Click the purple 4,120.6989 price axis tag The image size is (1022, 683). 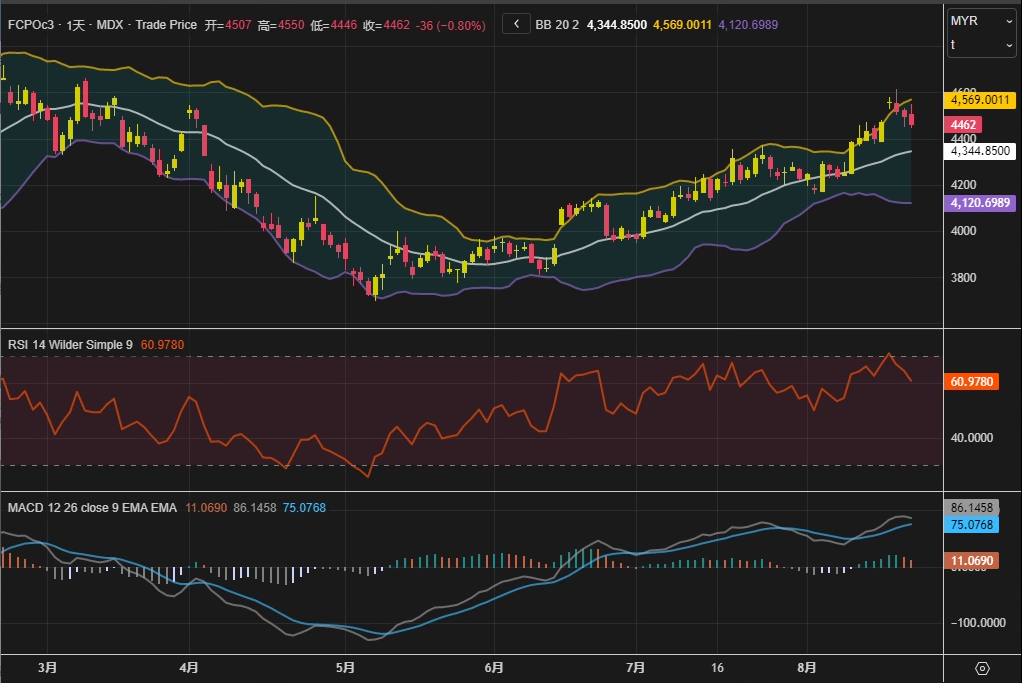[x=980, y=203]
